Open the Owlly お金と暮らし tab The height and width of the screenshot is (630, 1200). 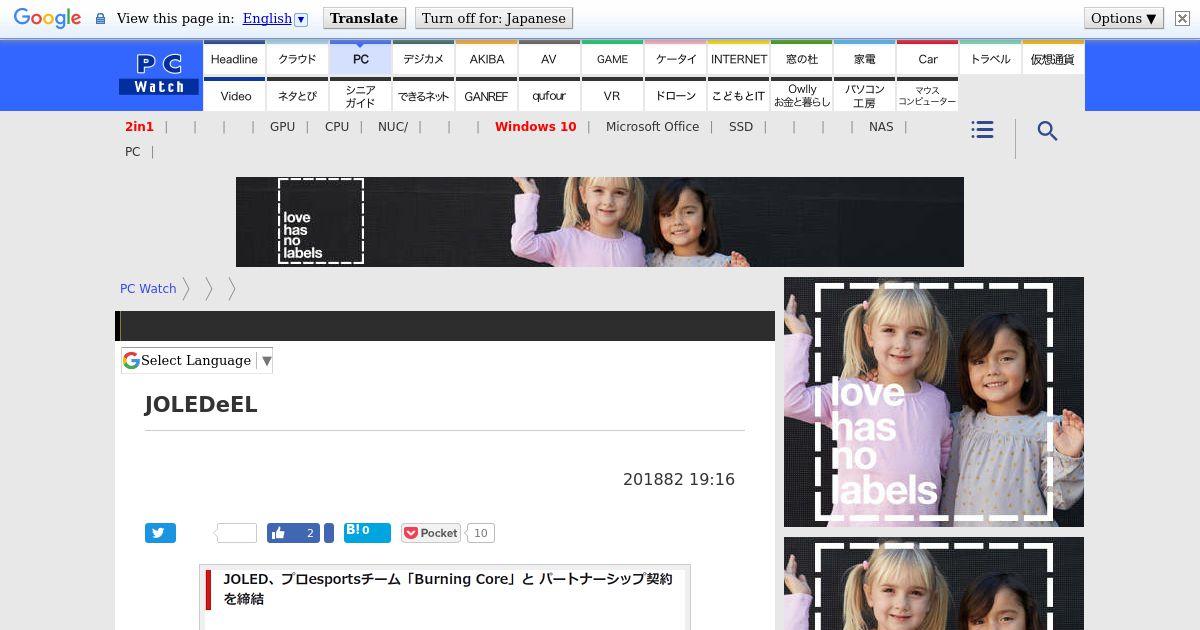coord(801,95)
